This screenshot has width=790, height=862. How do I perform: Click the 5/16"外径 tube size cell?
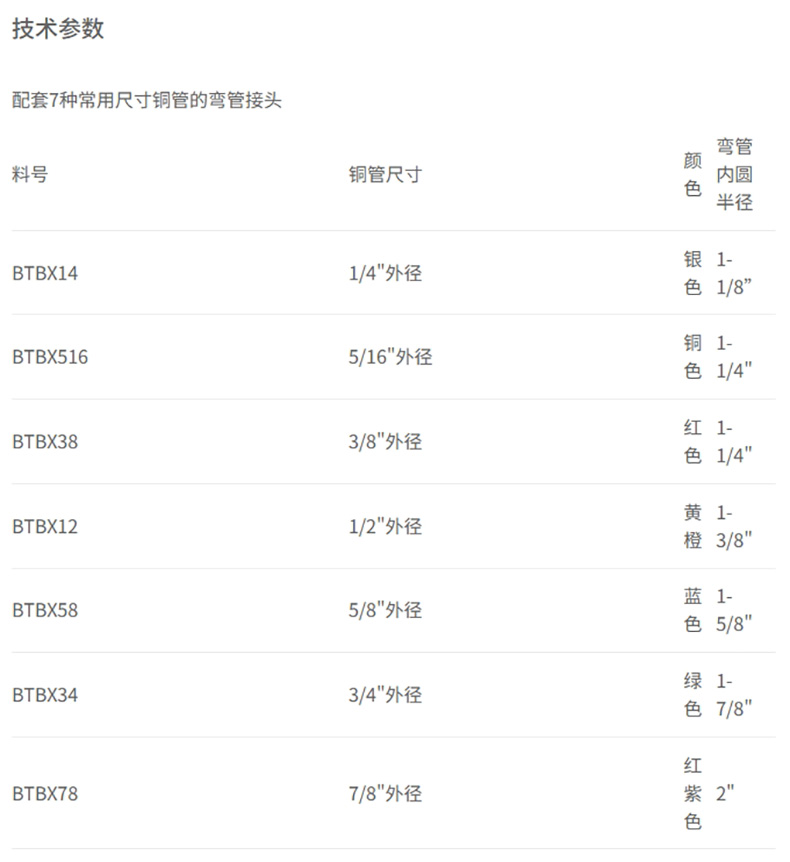click(390, 357)
